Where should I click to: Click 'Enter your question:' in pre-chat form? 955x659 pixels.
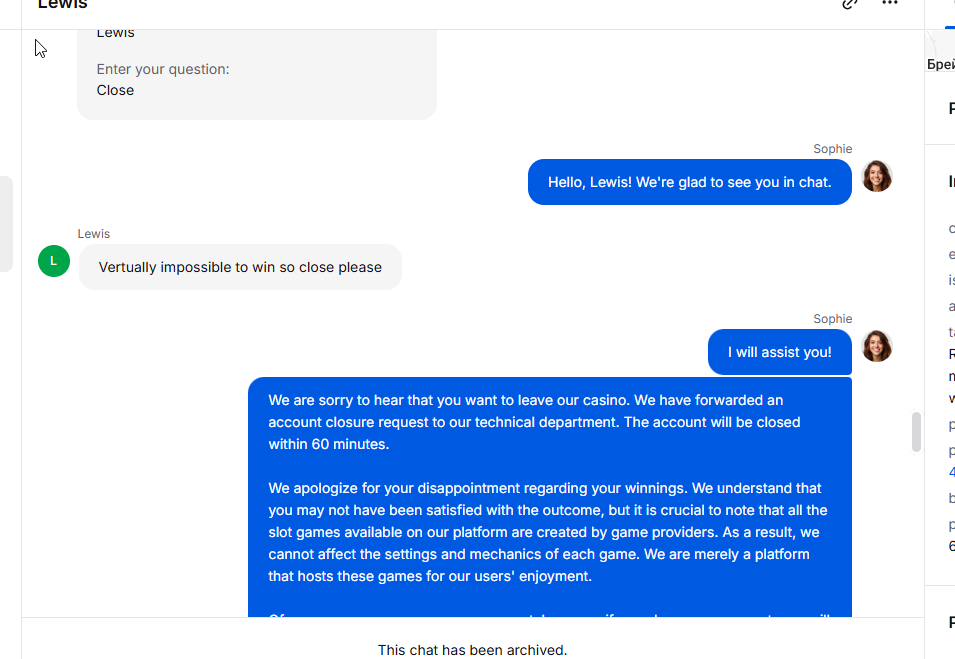[163, 69]
